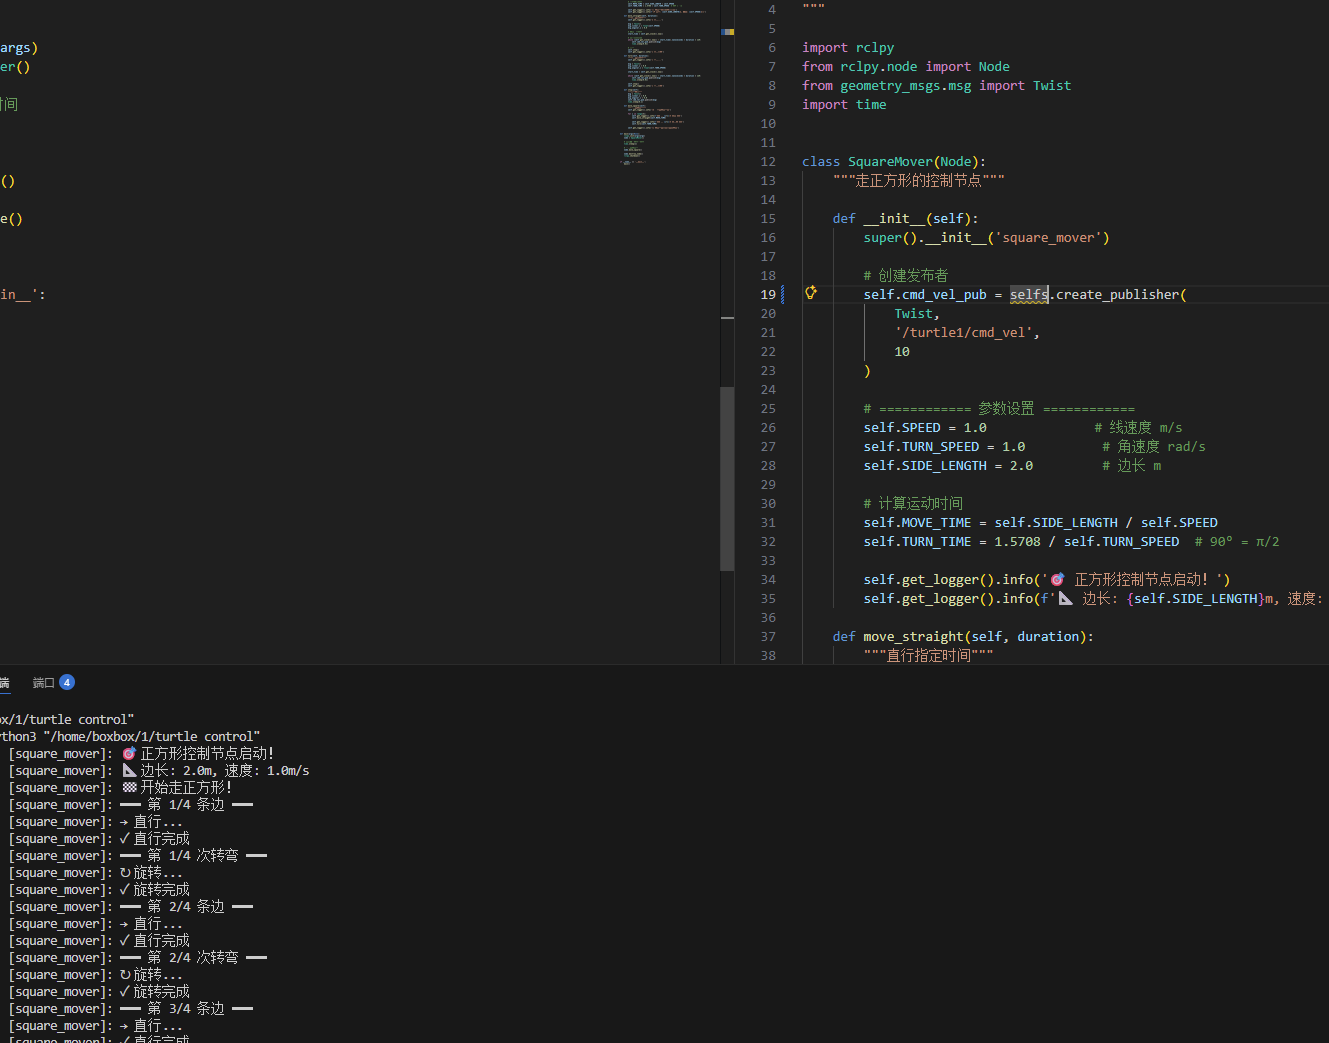Click the 'self.MOVE_TIME' assignment line
Image resolution: width=1329 pixels, height=1043 pixels.
click(x=1041, y=523)
